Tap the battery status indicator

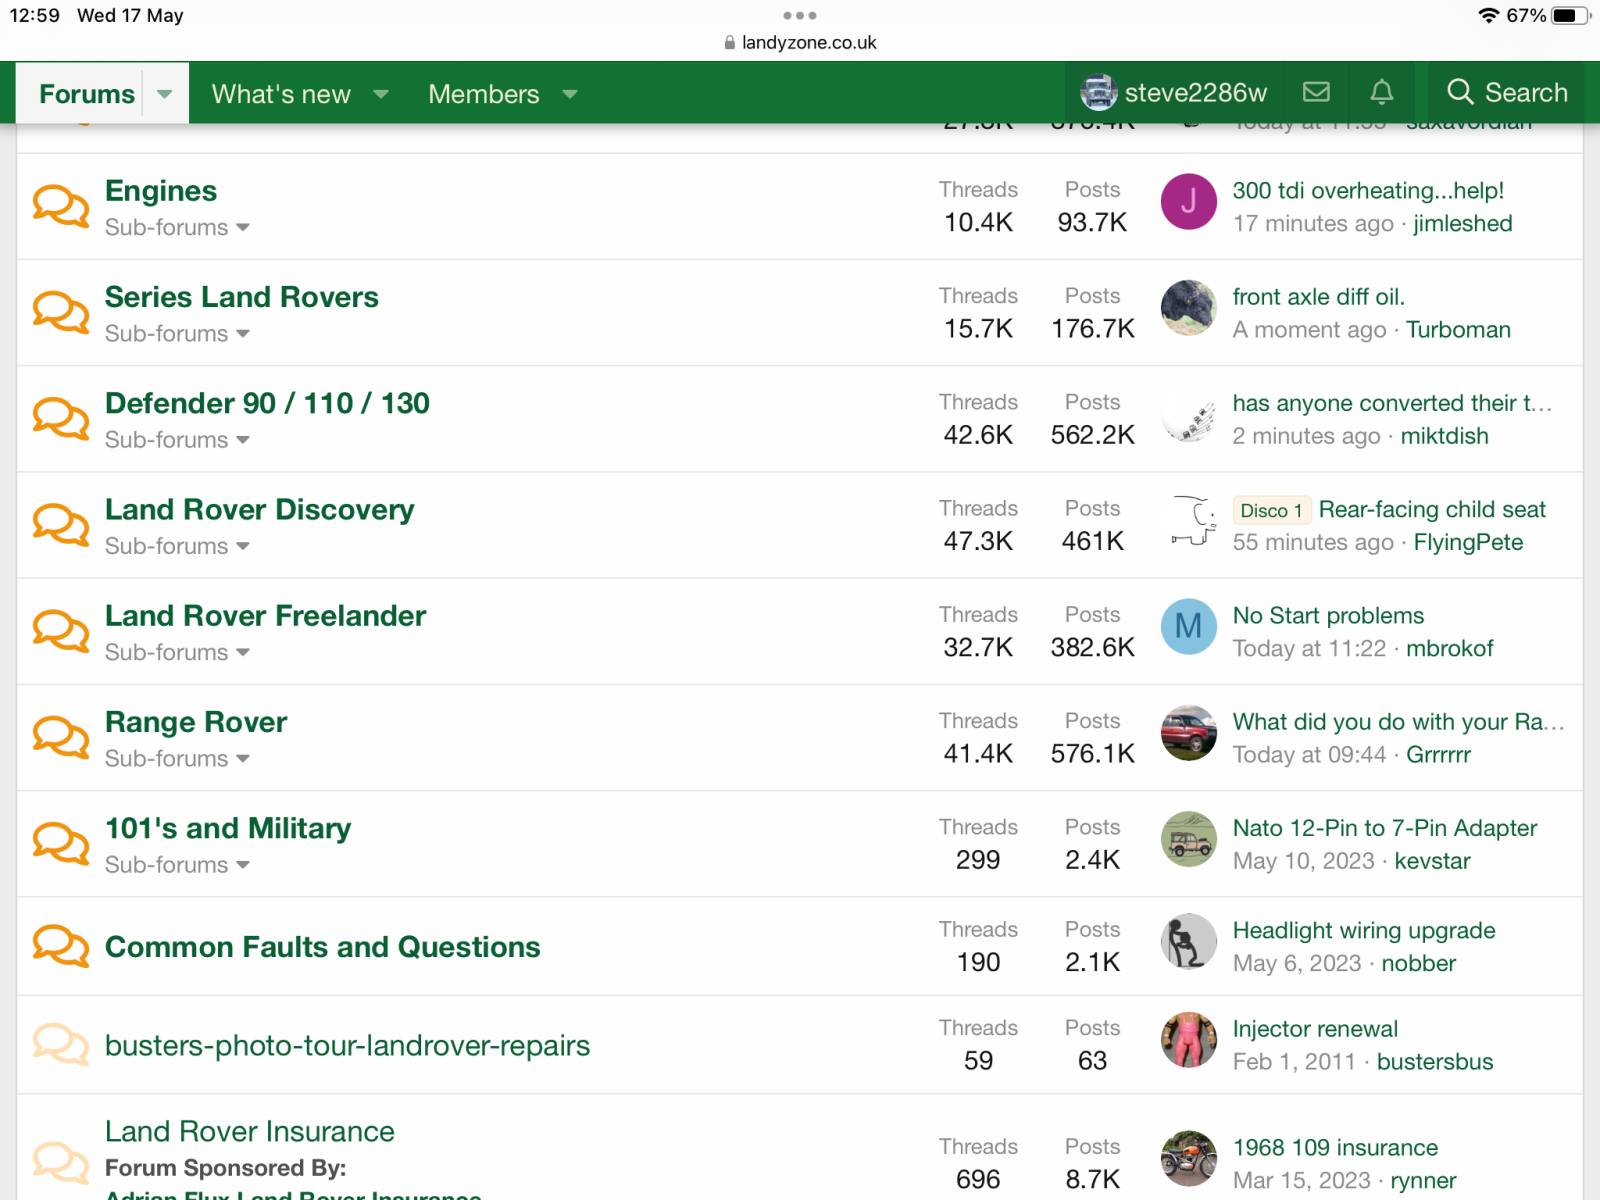[x=1571, y=15]
